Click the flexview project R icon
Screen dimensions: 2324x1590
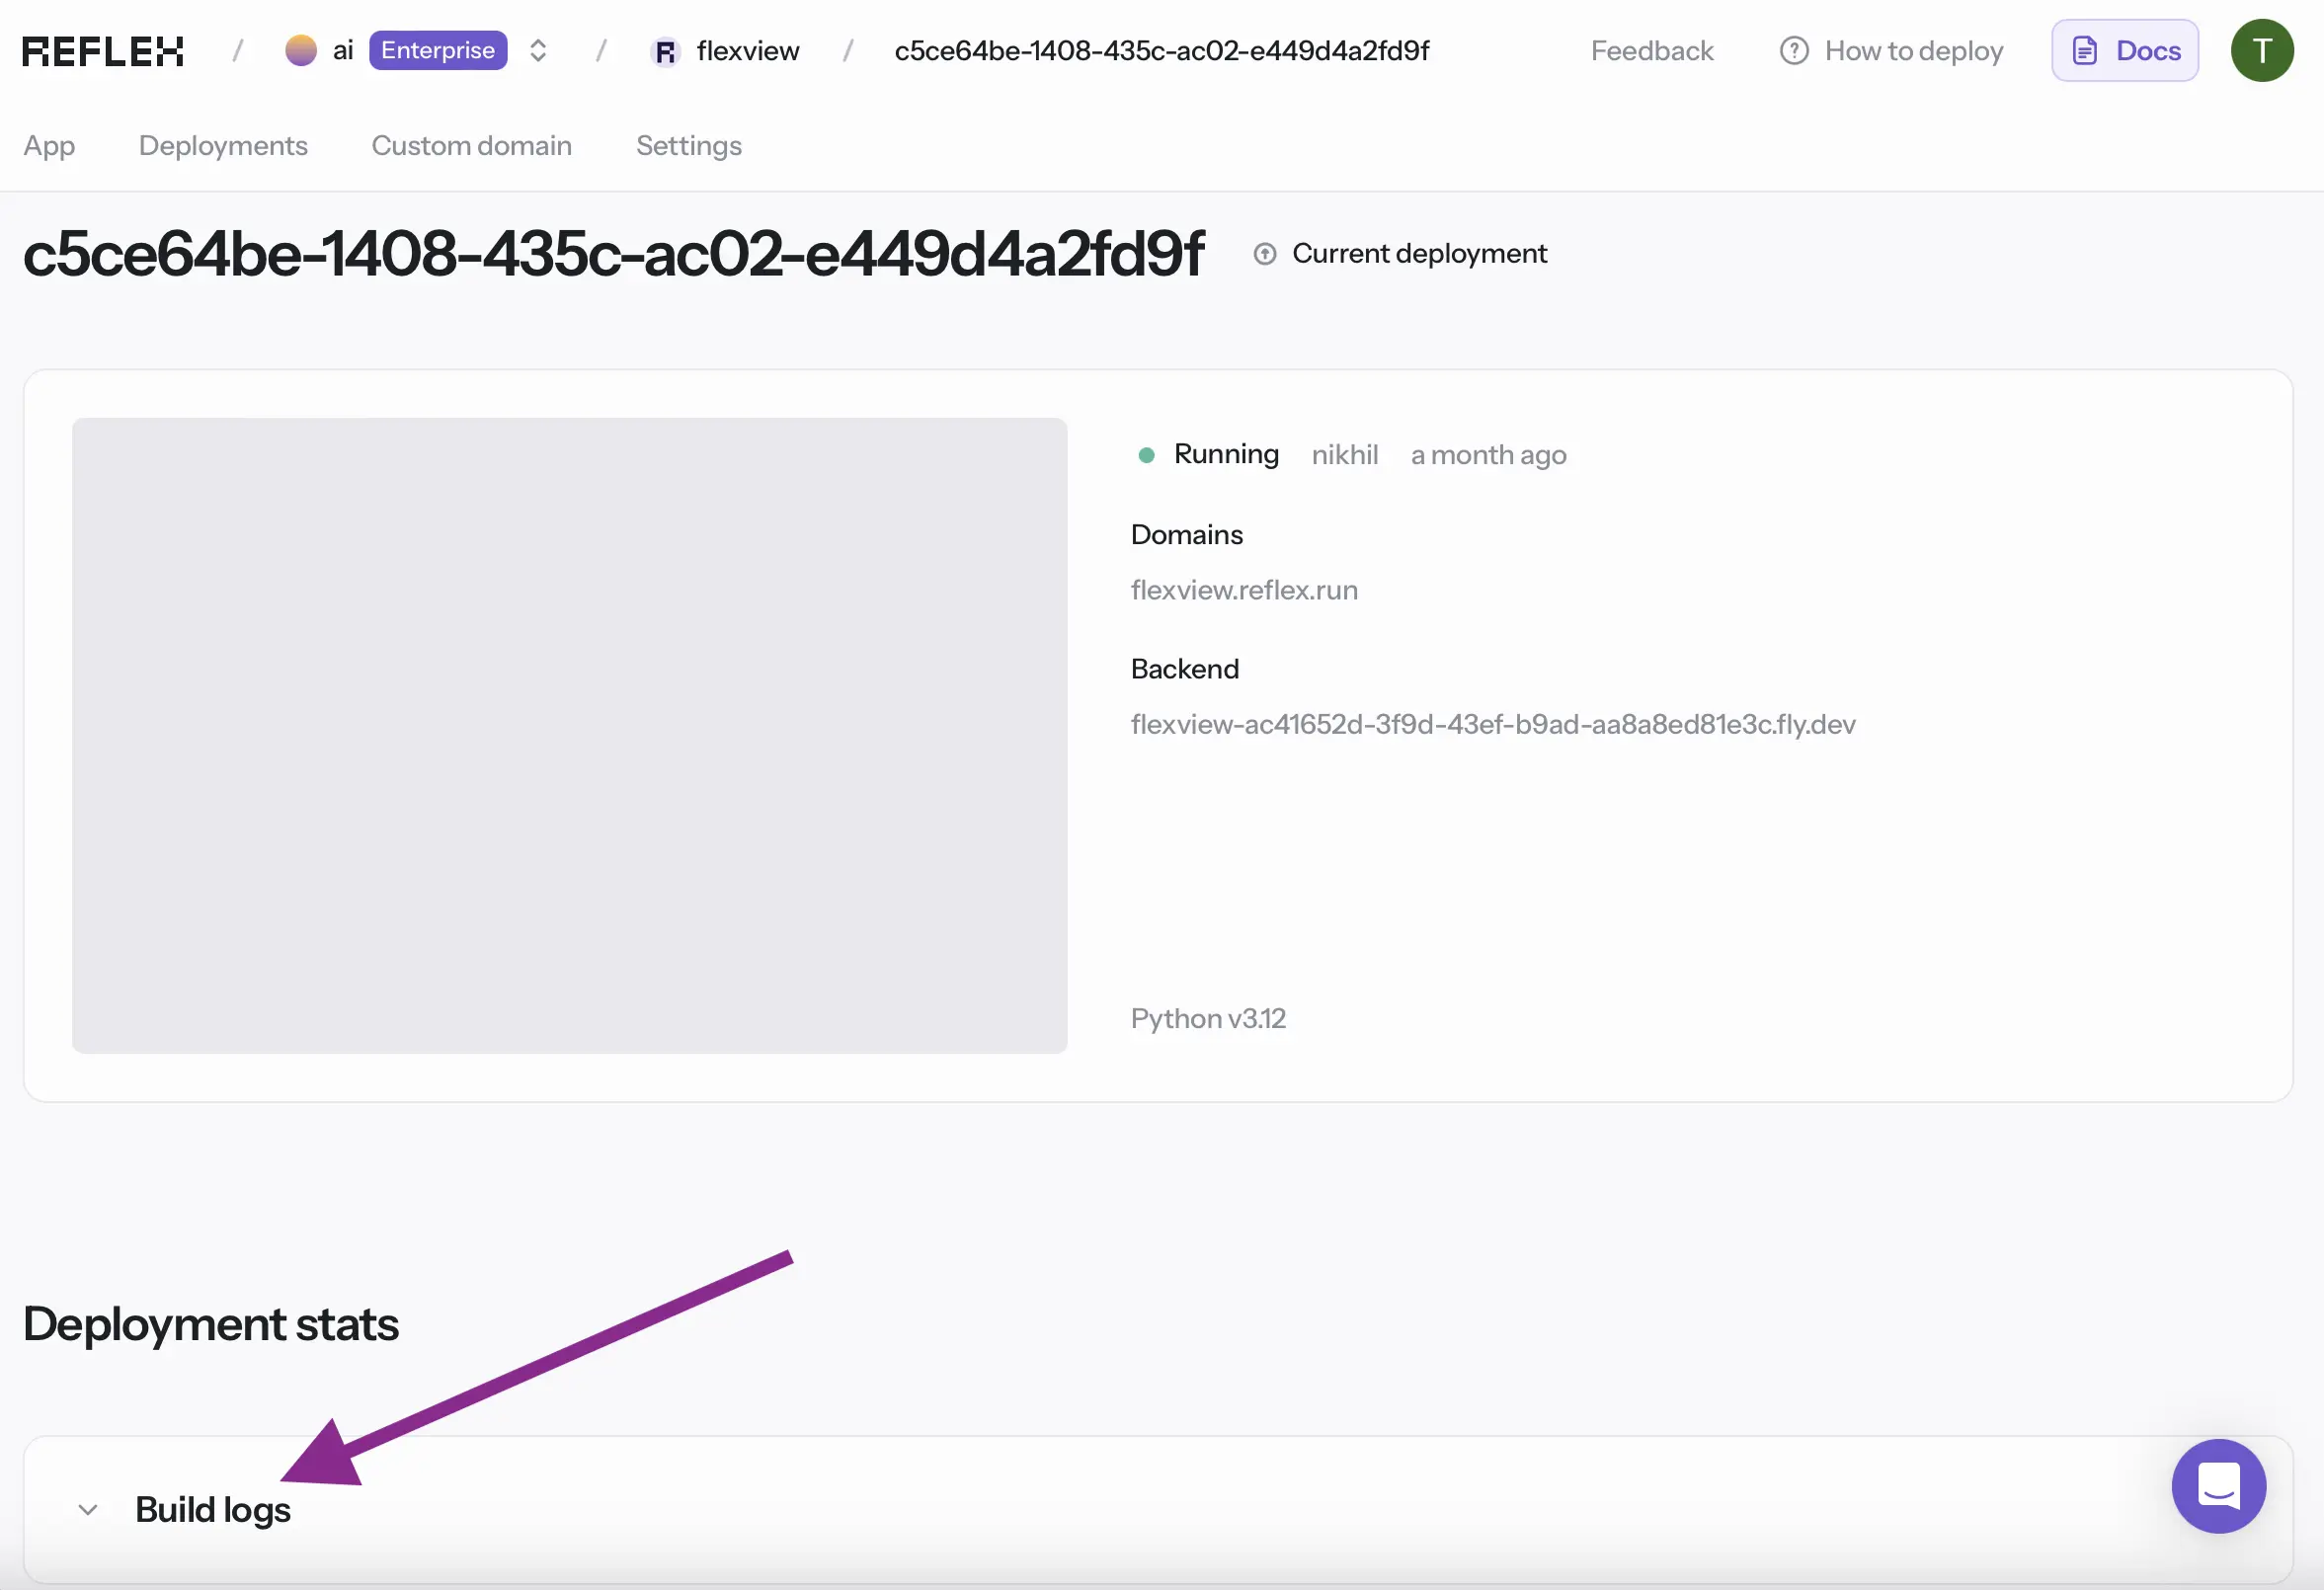[665, 51]
